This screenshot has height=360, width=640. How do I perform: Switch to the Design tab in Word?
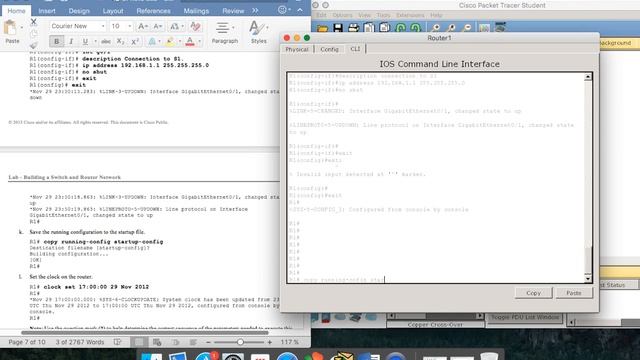pyautogui.click(x=79, y=11)
